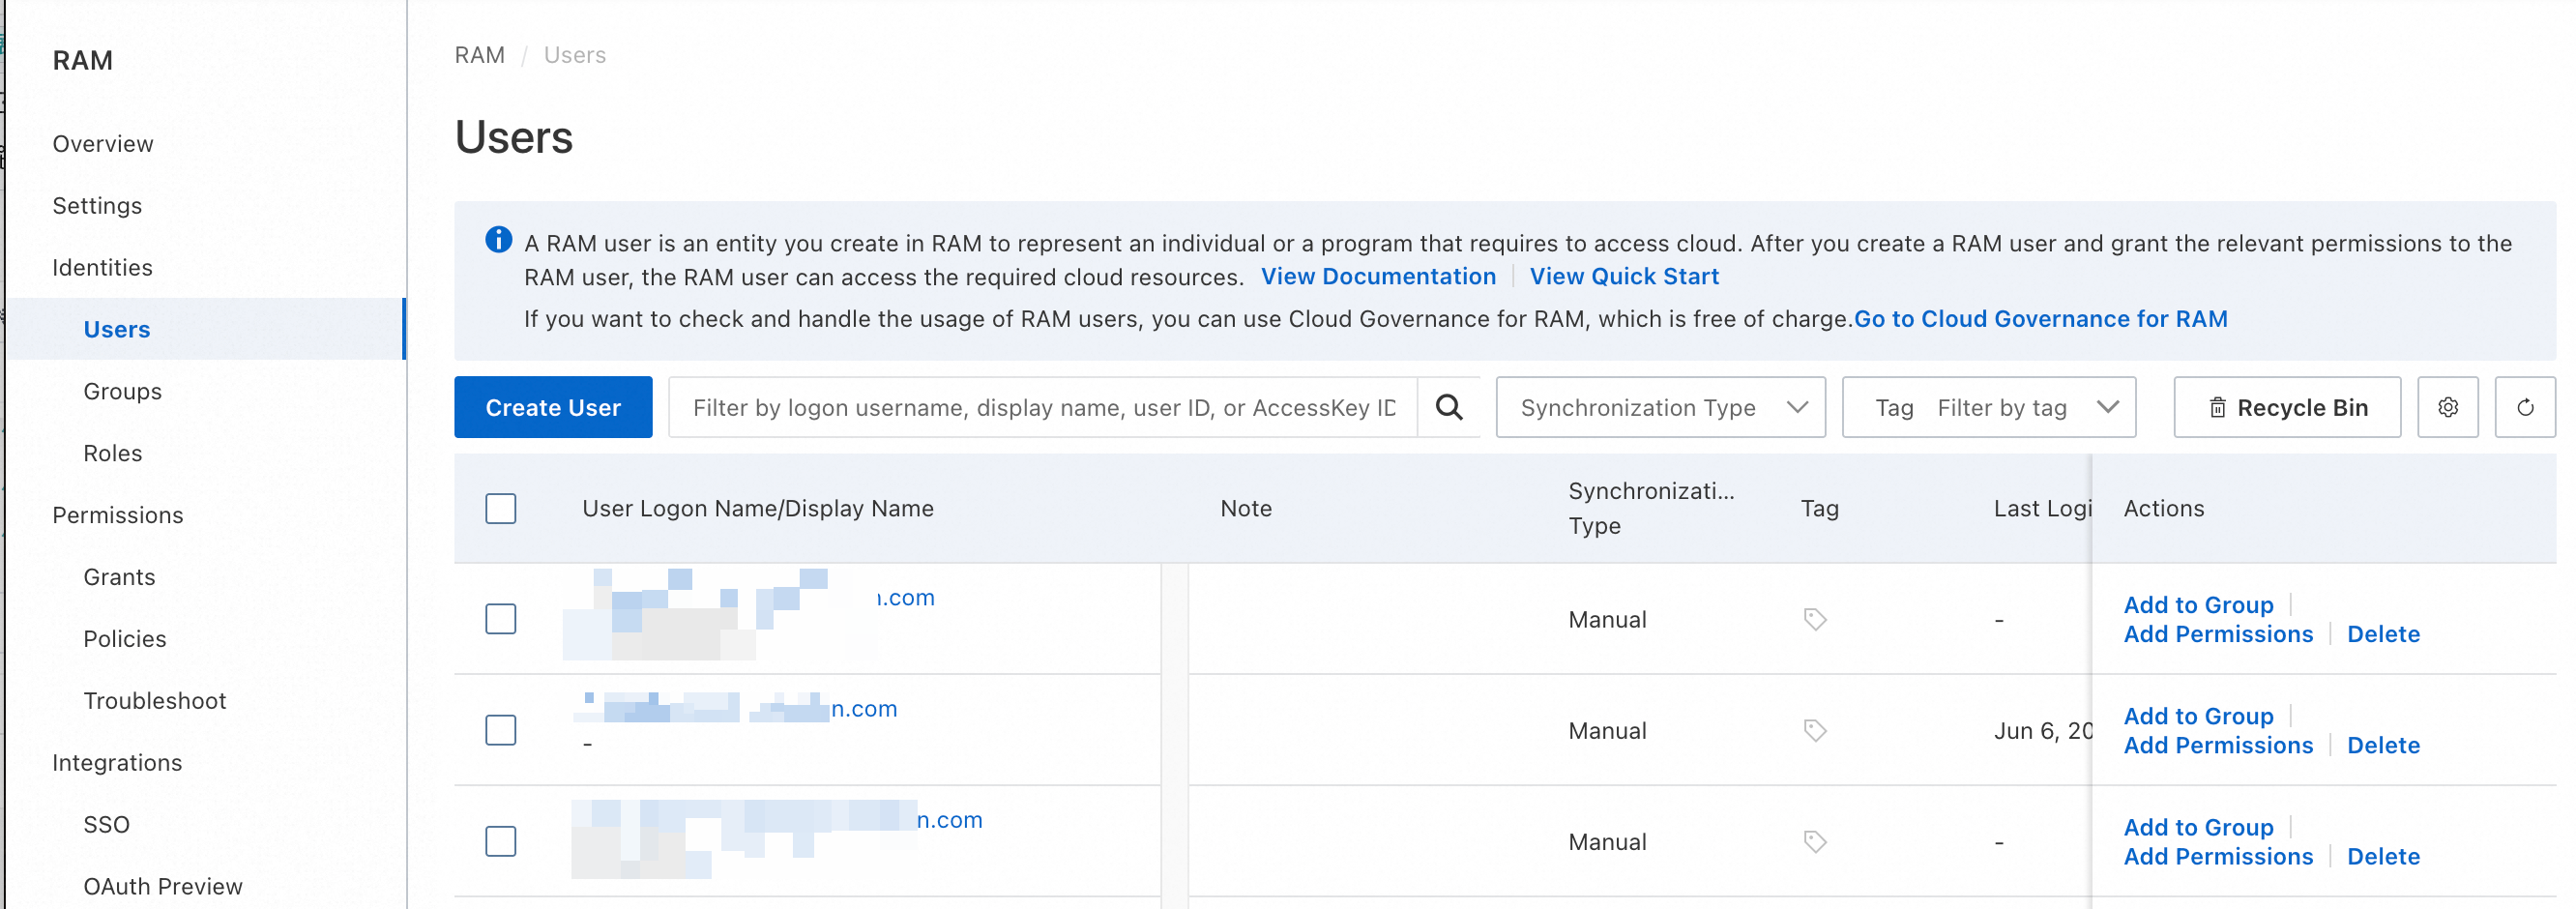
Task: Expand the Synchronization Type dropdown
Action: coord(1660,407)
